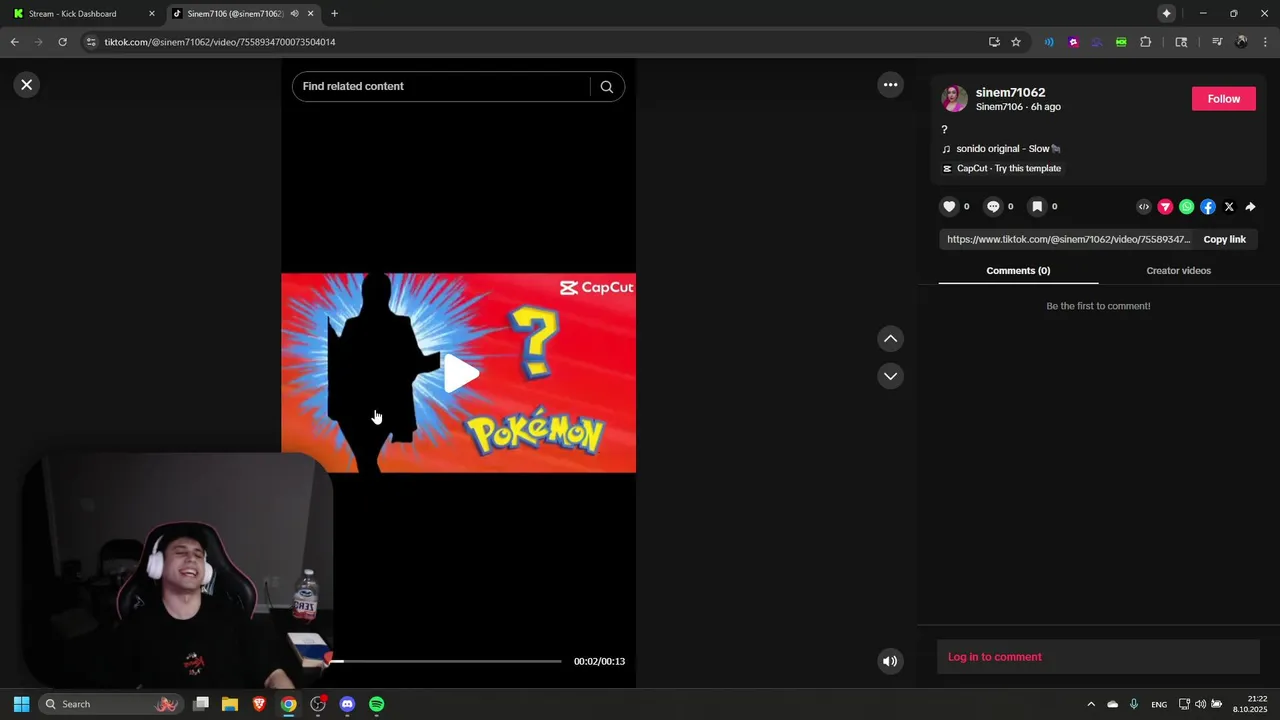Click the video progress bar
The image size is (1280, 720).
click(447, 661)
